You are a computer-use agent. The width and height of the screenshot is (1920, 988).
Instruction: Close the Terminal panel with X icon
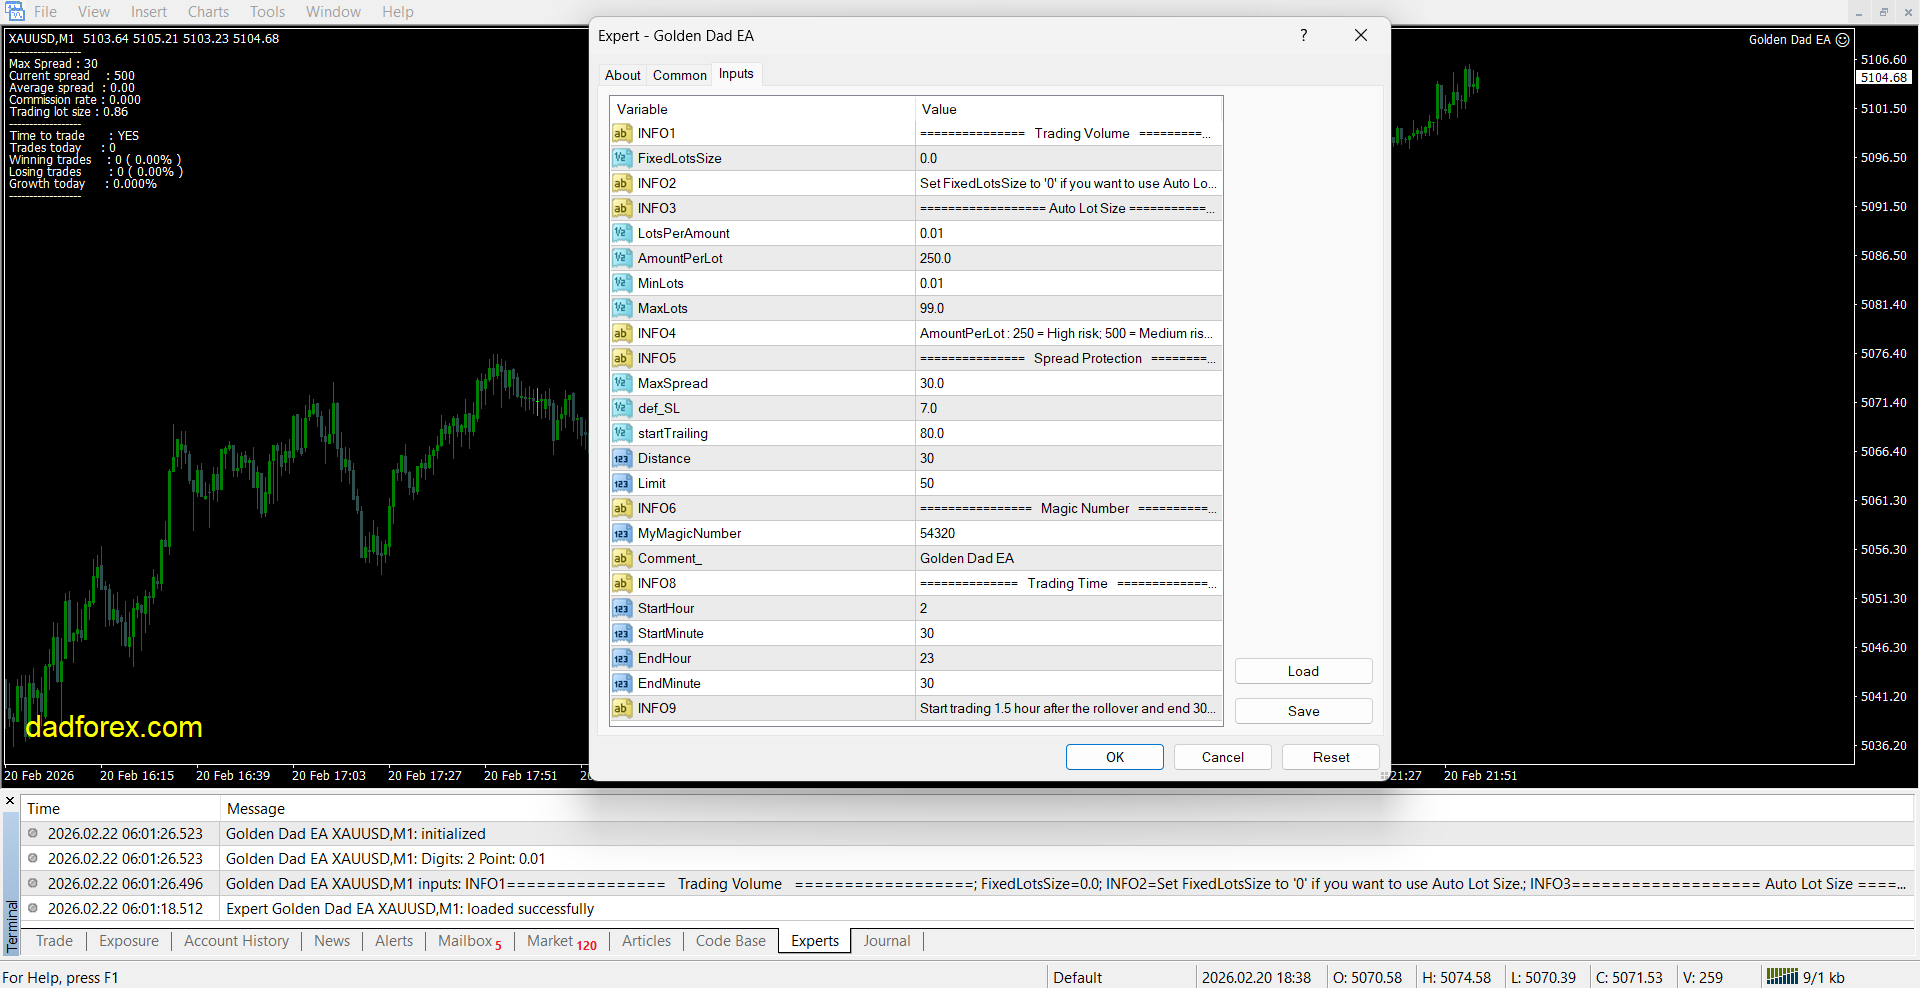(10, 801)
